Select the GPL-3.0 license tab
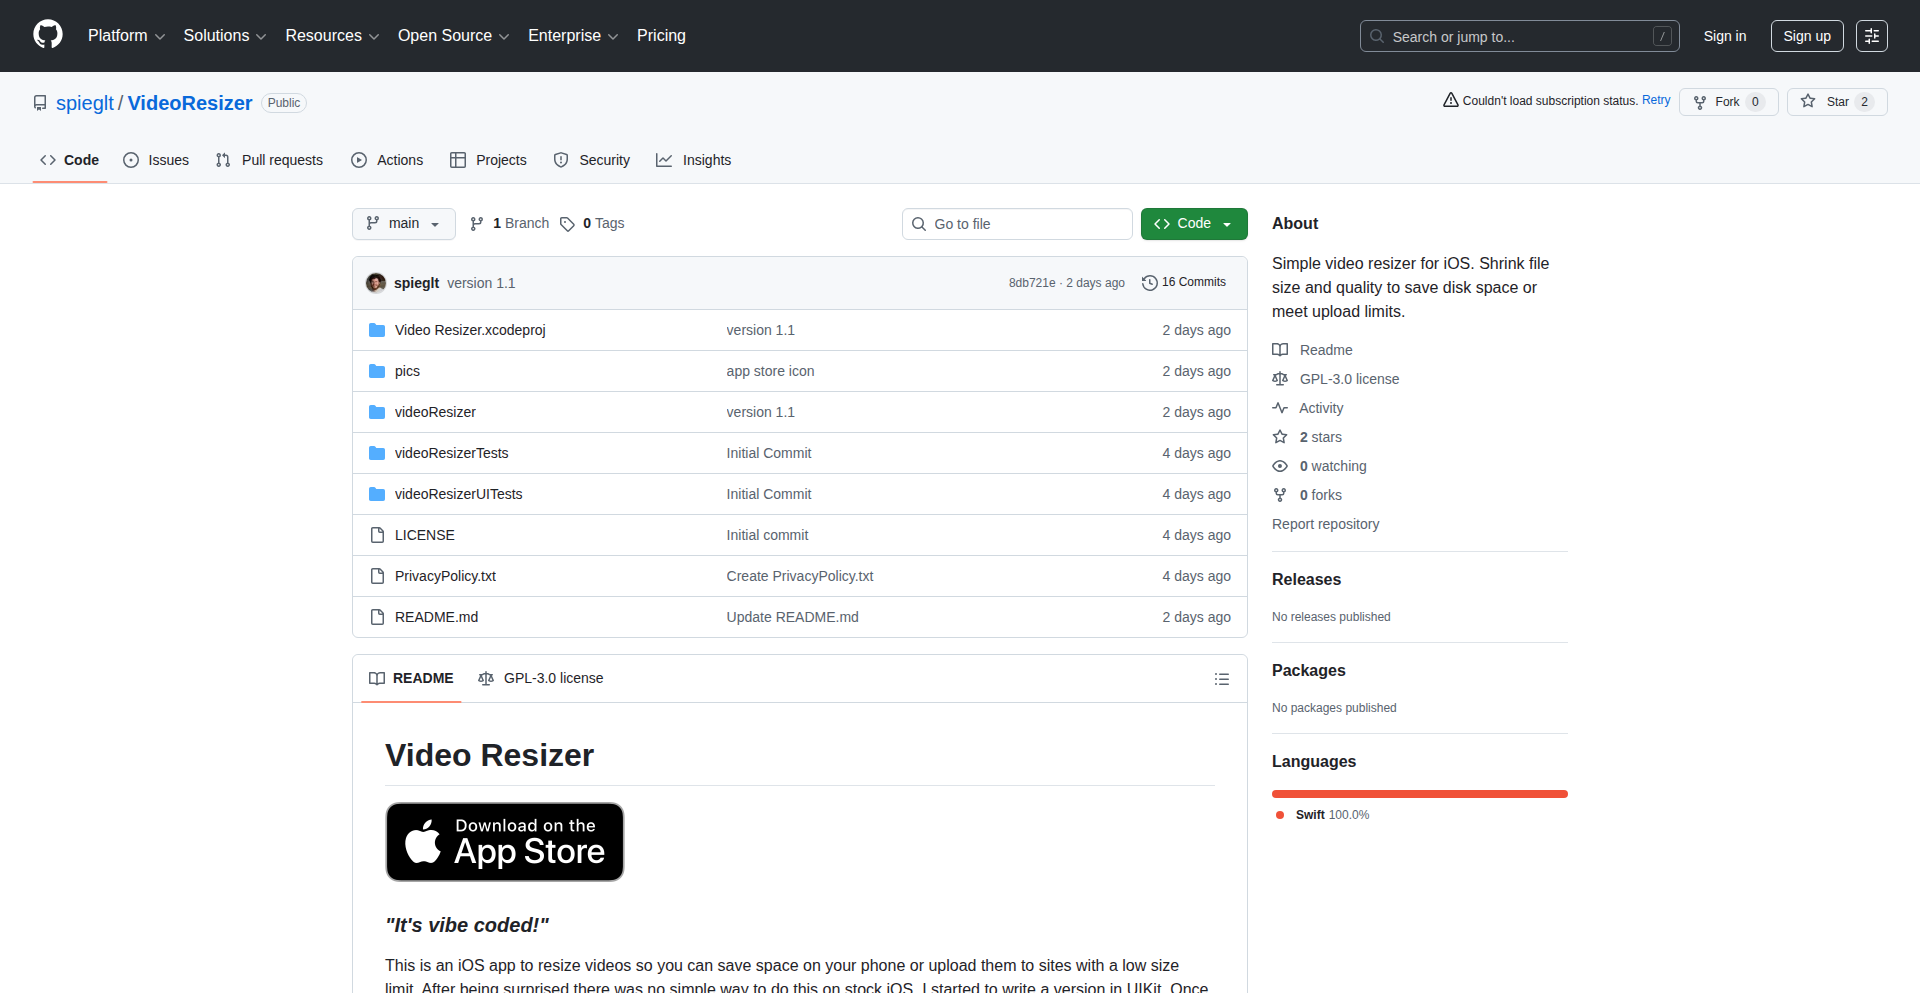Image resolution: width=1920 pixels, height=993 pixels. point(541,678)
